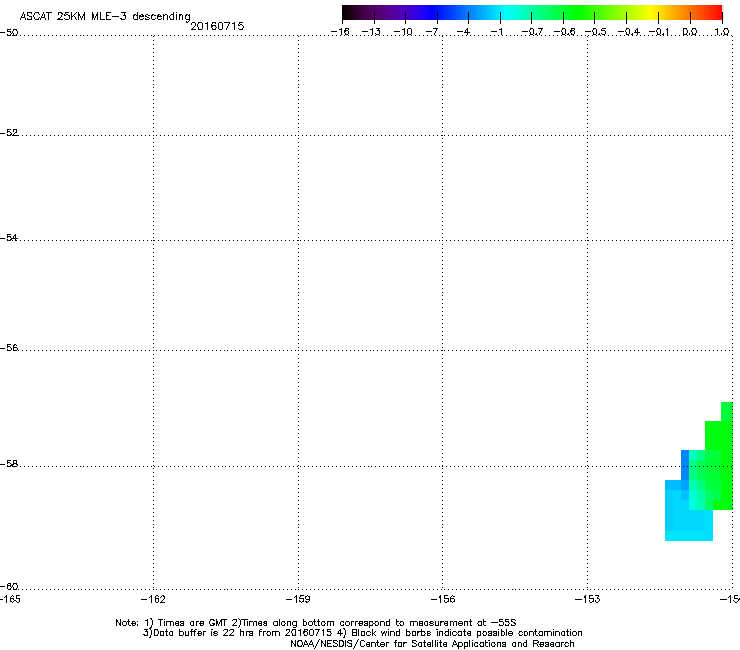740x650 pixels.
Task: Click the '-165' longitude axis label
Action: (10, 599)
